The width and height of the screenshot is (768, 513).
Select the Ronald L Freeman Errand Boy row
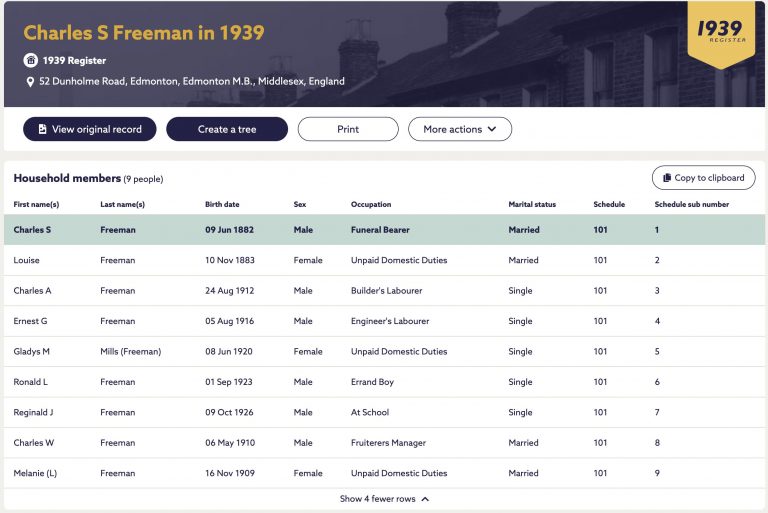[384, 382]
